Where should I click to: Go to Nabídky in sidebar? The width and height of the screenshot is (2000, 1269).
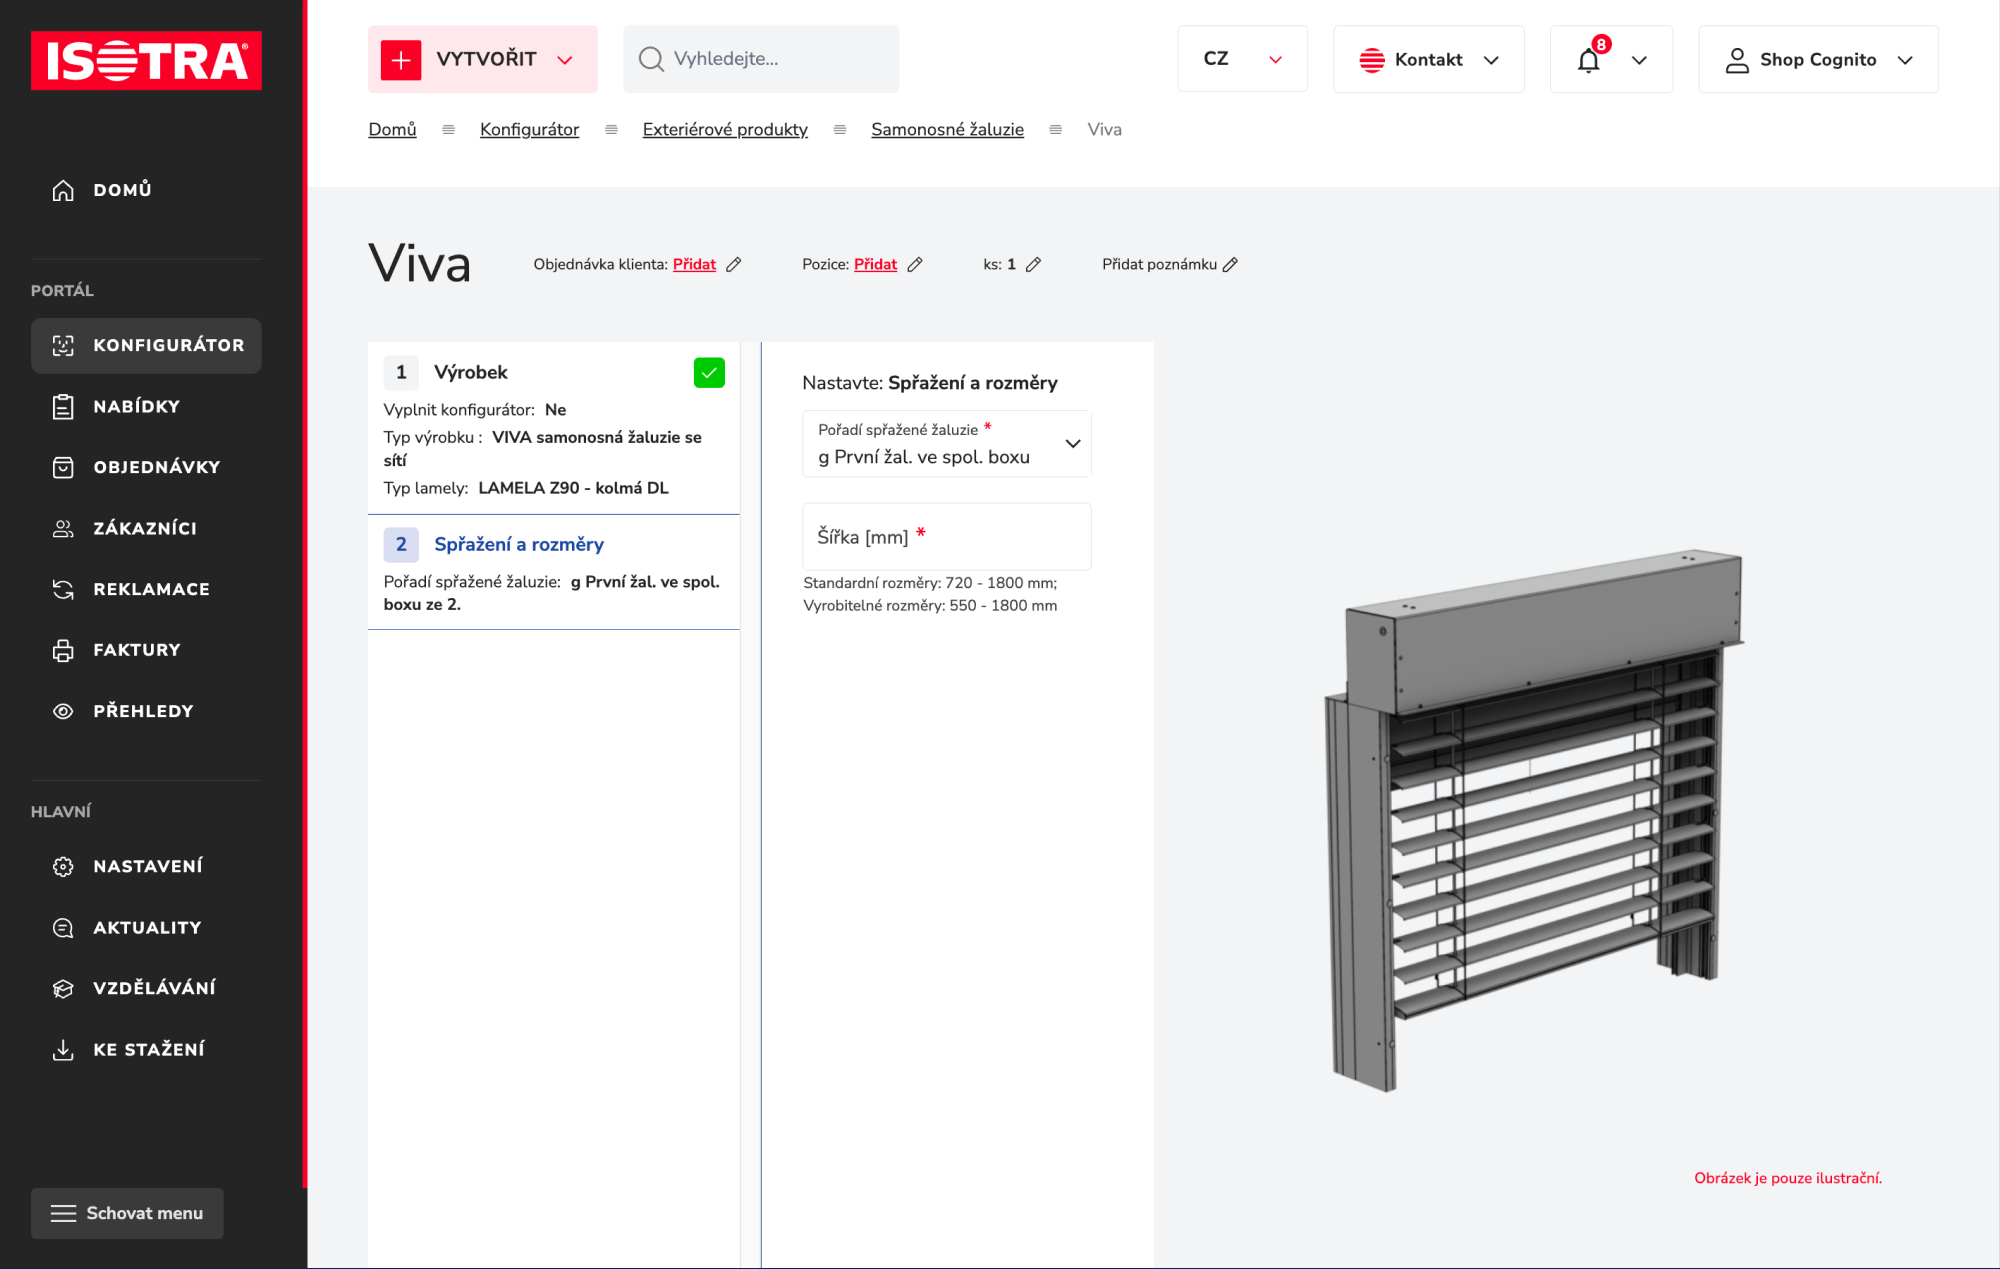click(137, 407)
